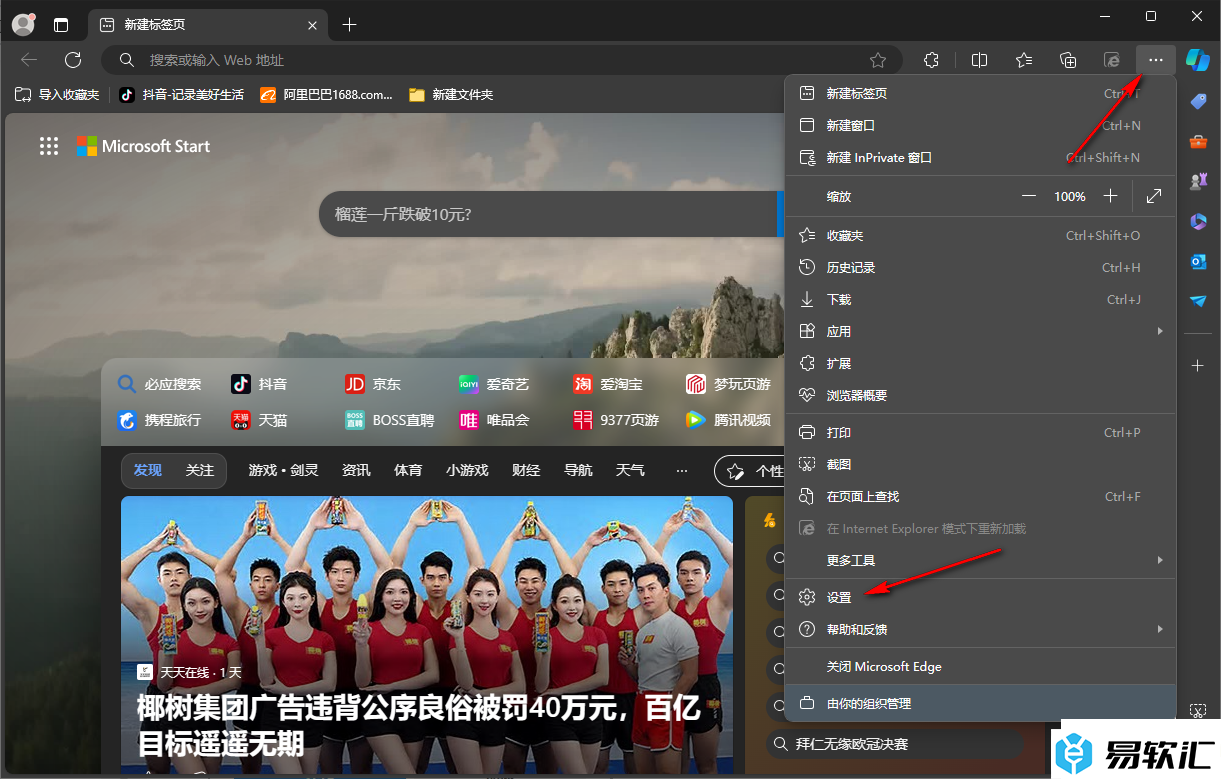Select 设置 from the menu
The width and height of the screenshot is (1221, 779).
839,597
